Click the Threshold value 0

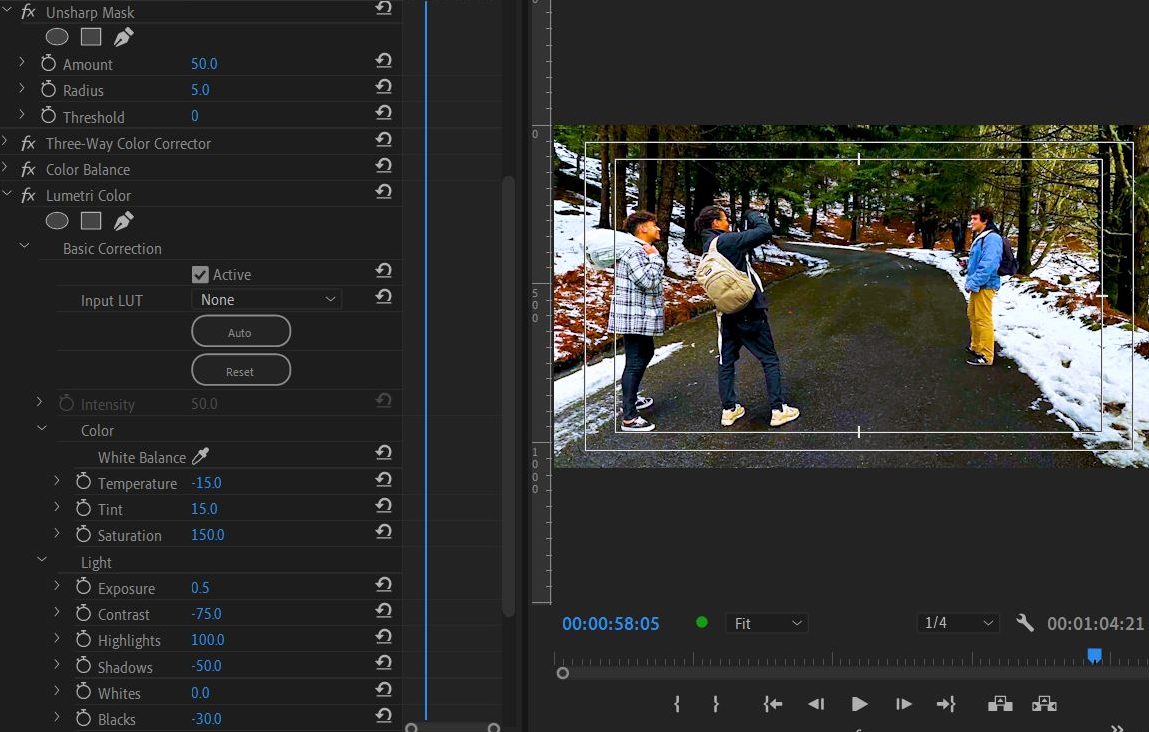tap(194, 116)
